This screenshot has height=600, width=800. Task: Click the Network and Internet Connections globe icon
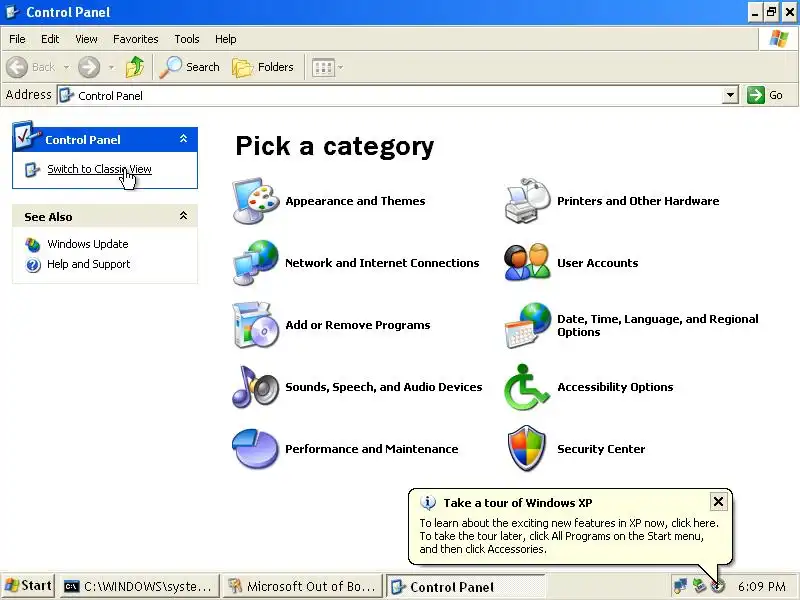(x=256, y=263)
